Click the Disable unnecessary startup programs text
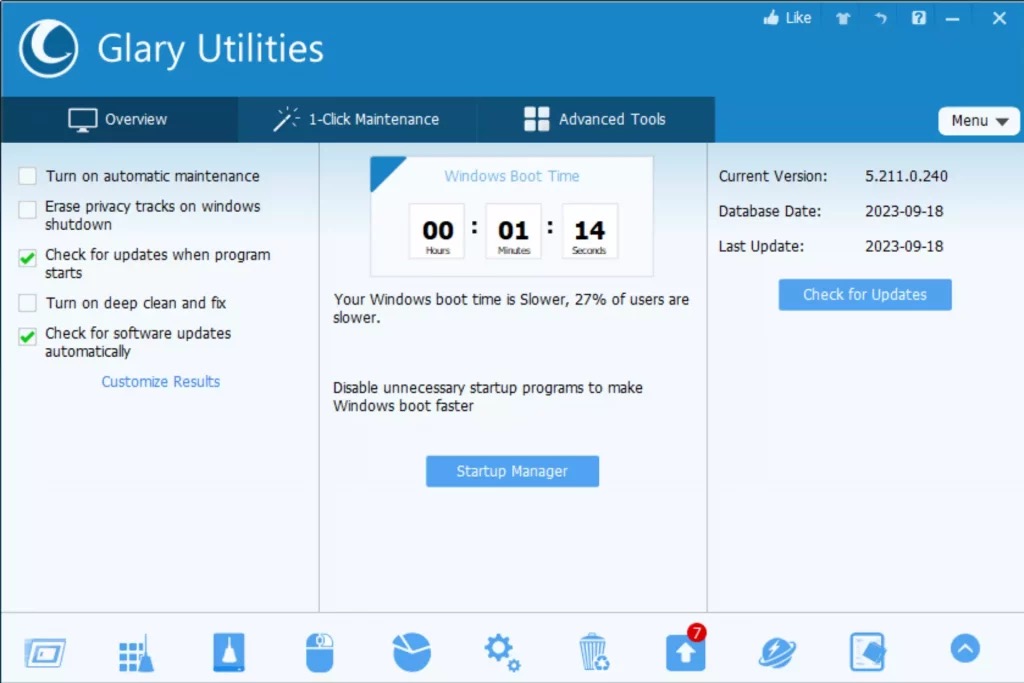Image resolution: width=1024 pixels, height=683 pixels. (x=488, y=396)
